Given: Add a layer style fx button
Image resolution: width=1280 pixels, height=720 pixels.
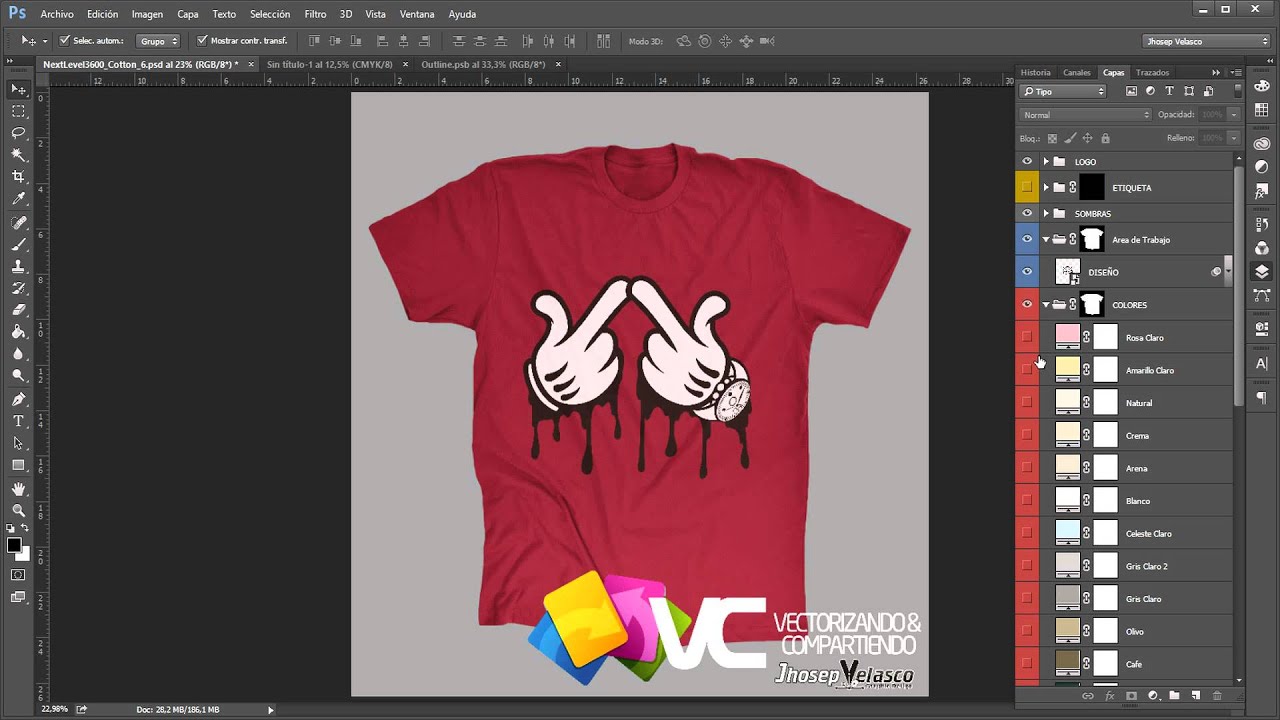Looking at the screenshot, I should point(1109,695).
